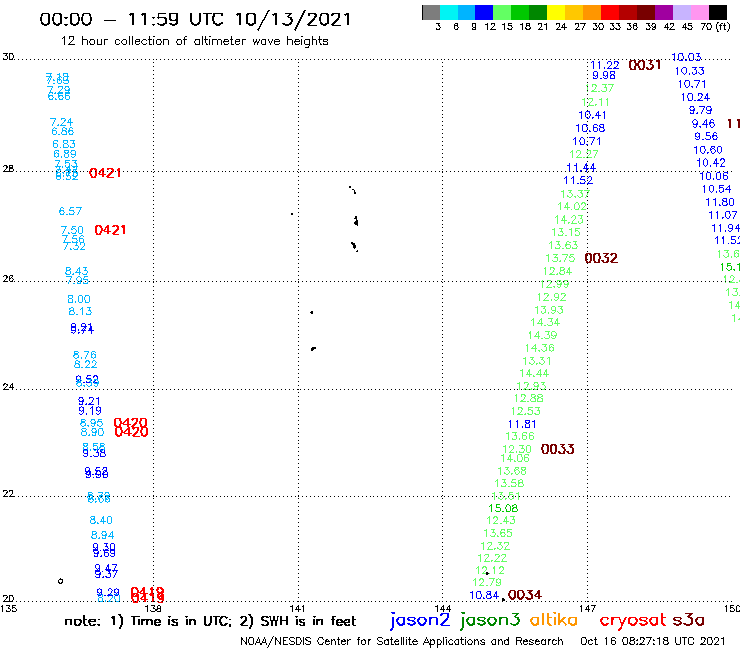Click the value '9.46'

[703, 124]
